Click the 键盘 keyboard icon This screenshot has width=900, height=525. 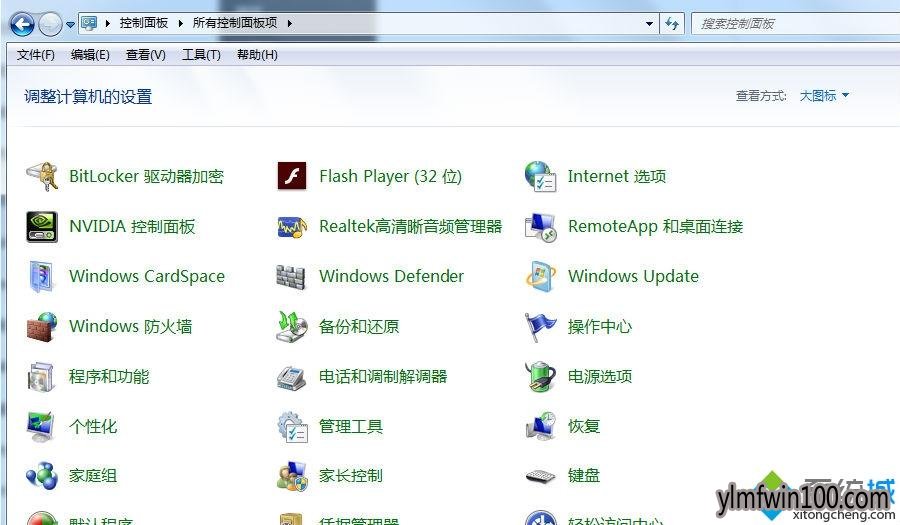coord(540,476)
